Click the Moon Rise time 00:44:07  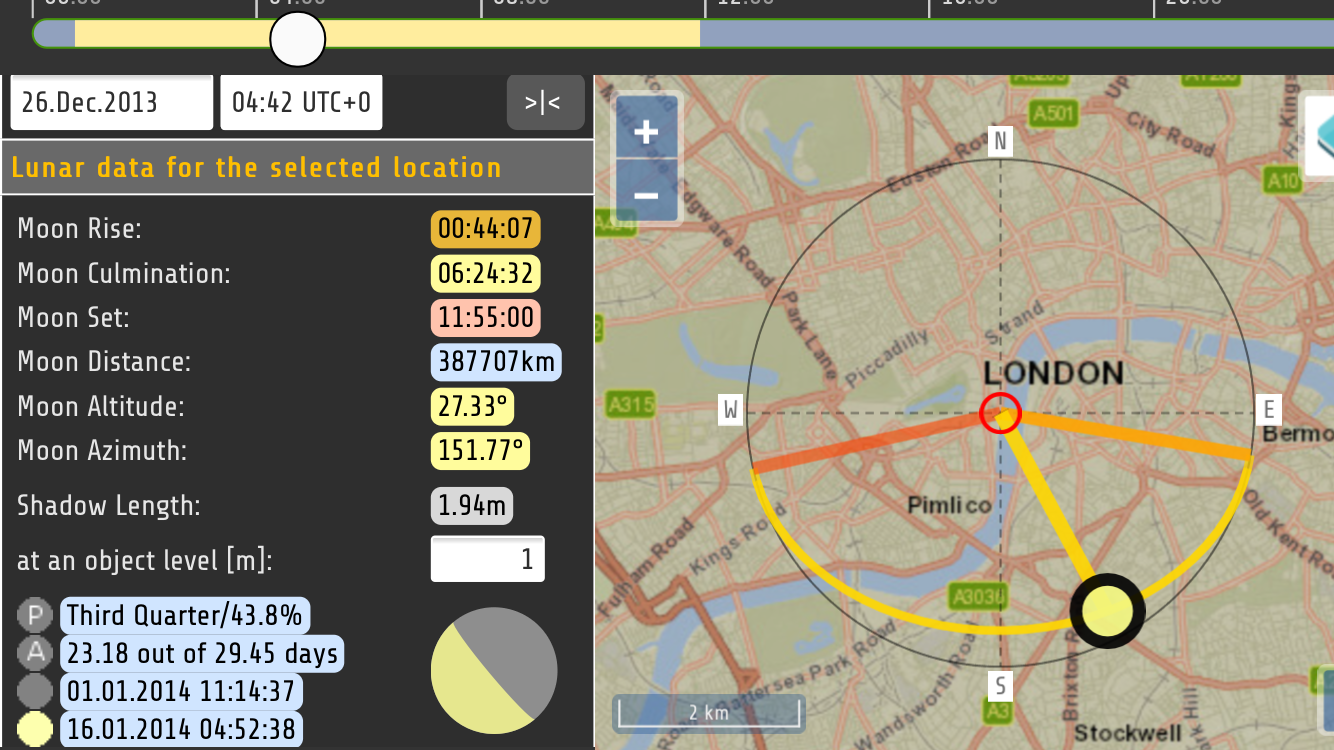(486, 229)
